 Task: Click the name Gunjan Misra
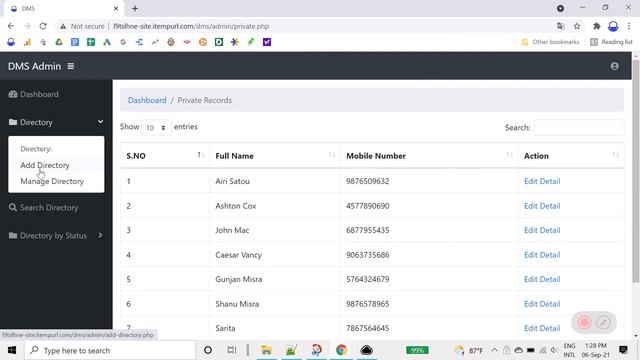(x=239, y=279)
